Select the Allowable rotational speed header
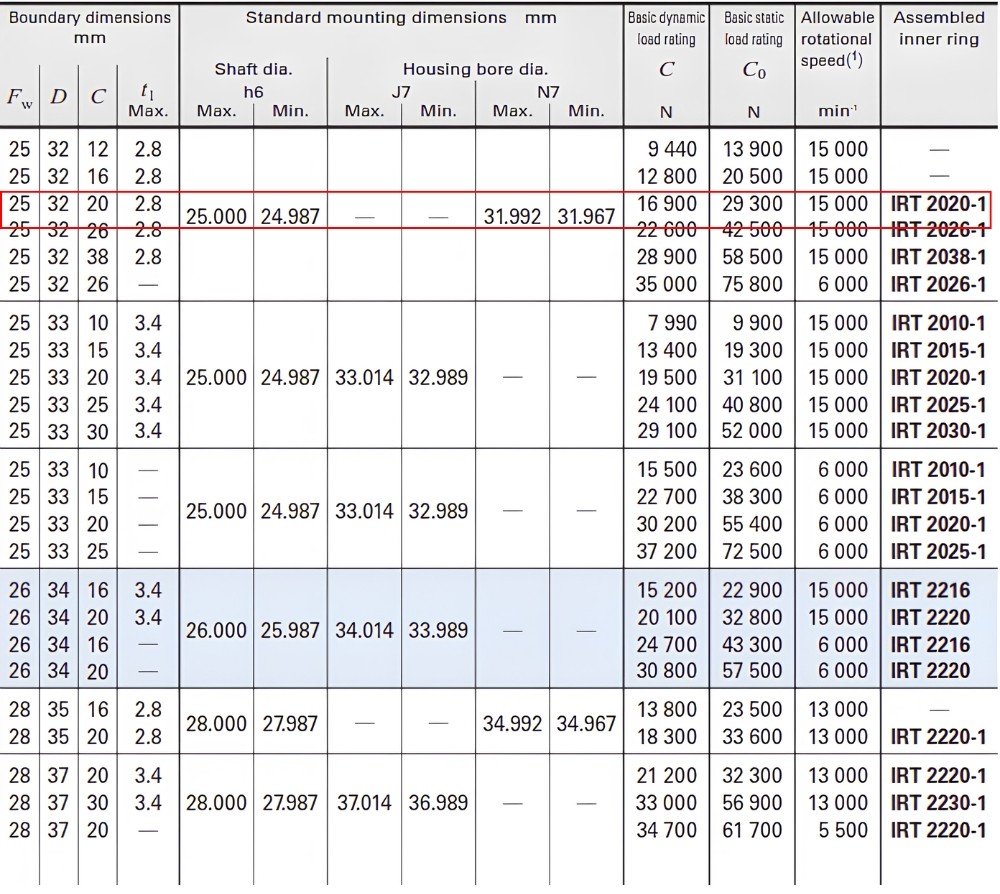This screenshot has width=1000, height=894. (x=837, y=39)
